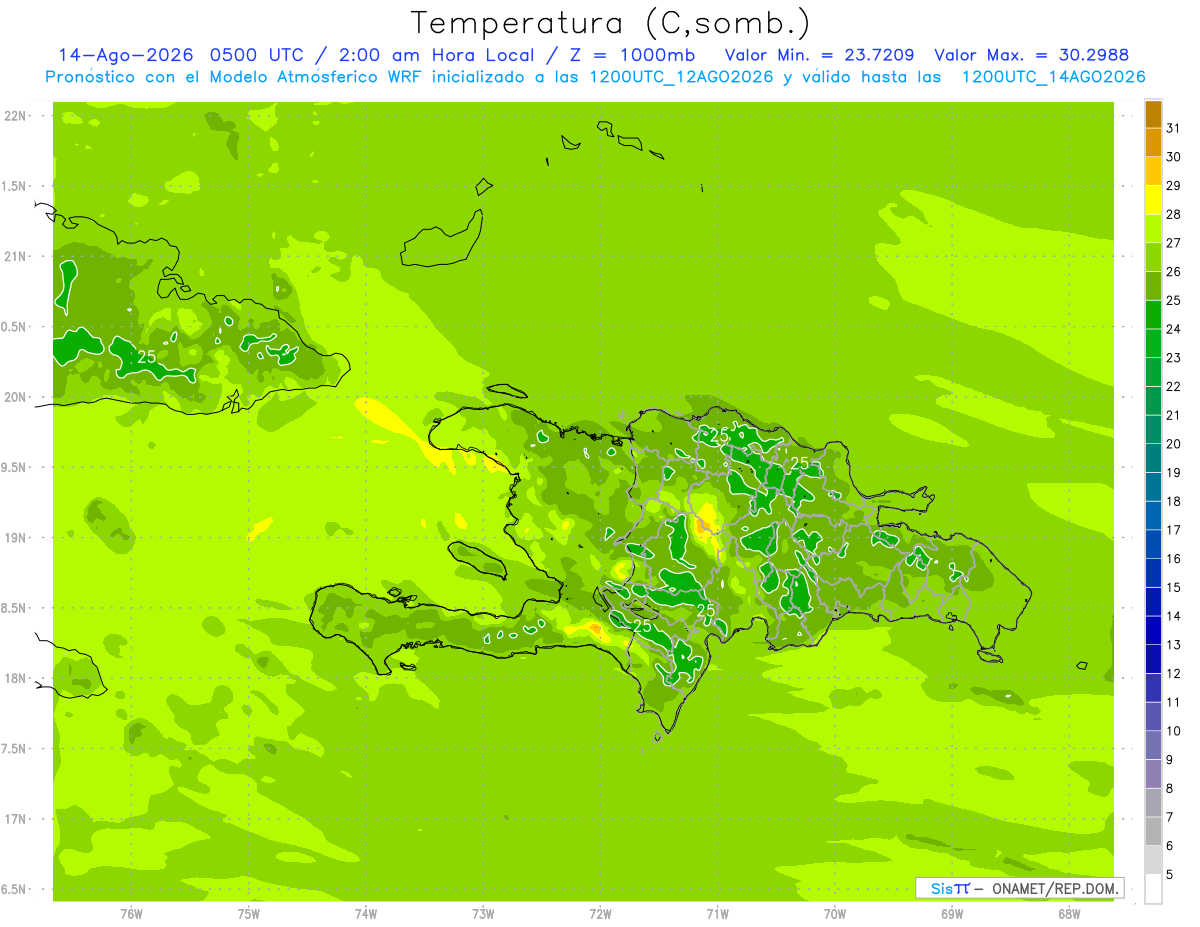Click the "22N" latitude label
1200x927 pixels.
[15, 116]
